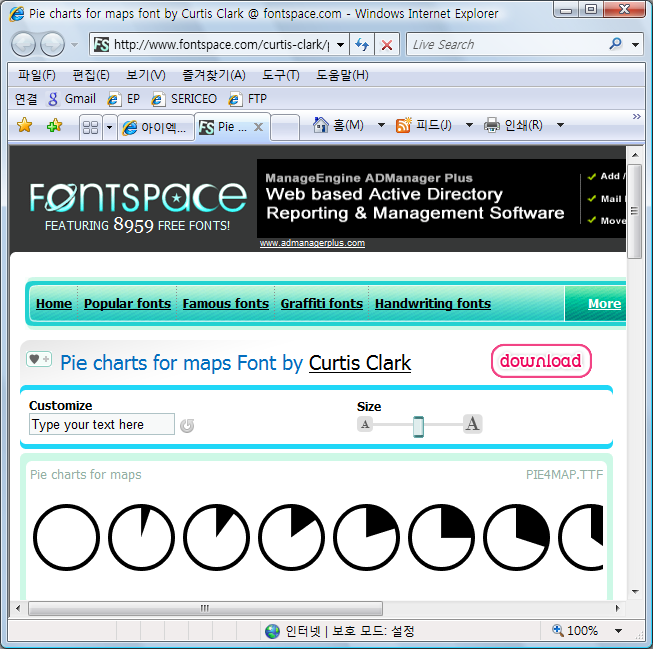Close the Pie ... tab
This screenshot has width=653, height=649.
point(258,127)
